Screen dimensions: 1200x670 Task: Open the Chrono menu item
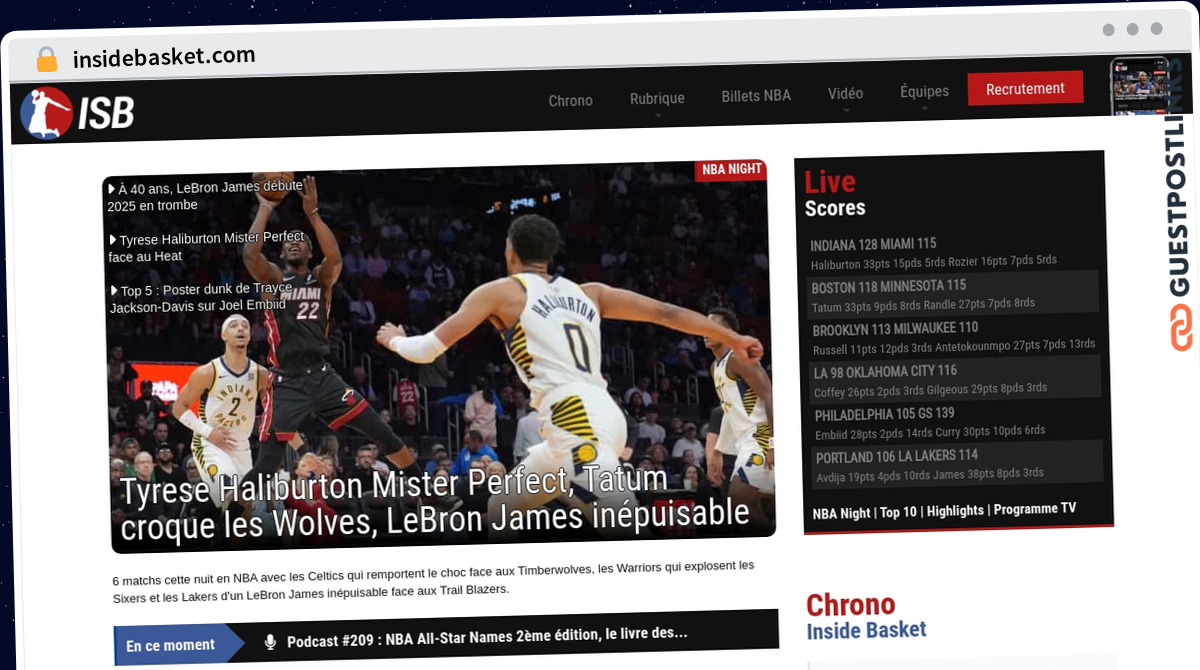[x=570, y=100]
